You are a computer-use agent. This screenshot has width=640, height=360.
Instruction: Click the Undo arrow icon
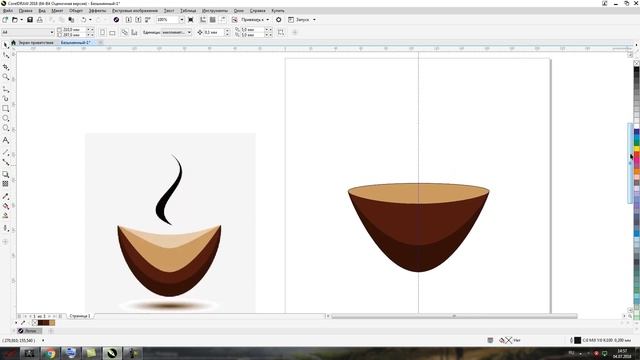[84, 20]
